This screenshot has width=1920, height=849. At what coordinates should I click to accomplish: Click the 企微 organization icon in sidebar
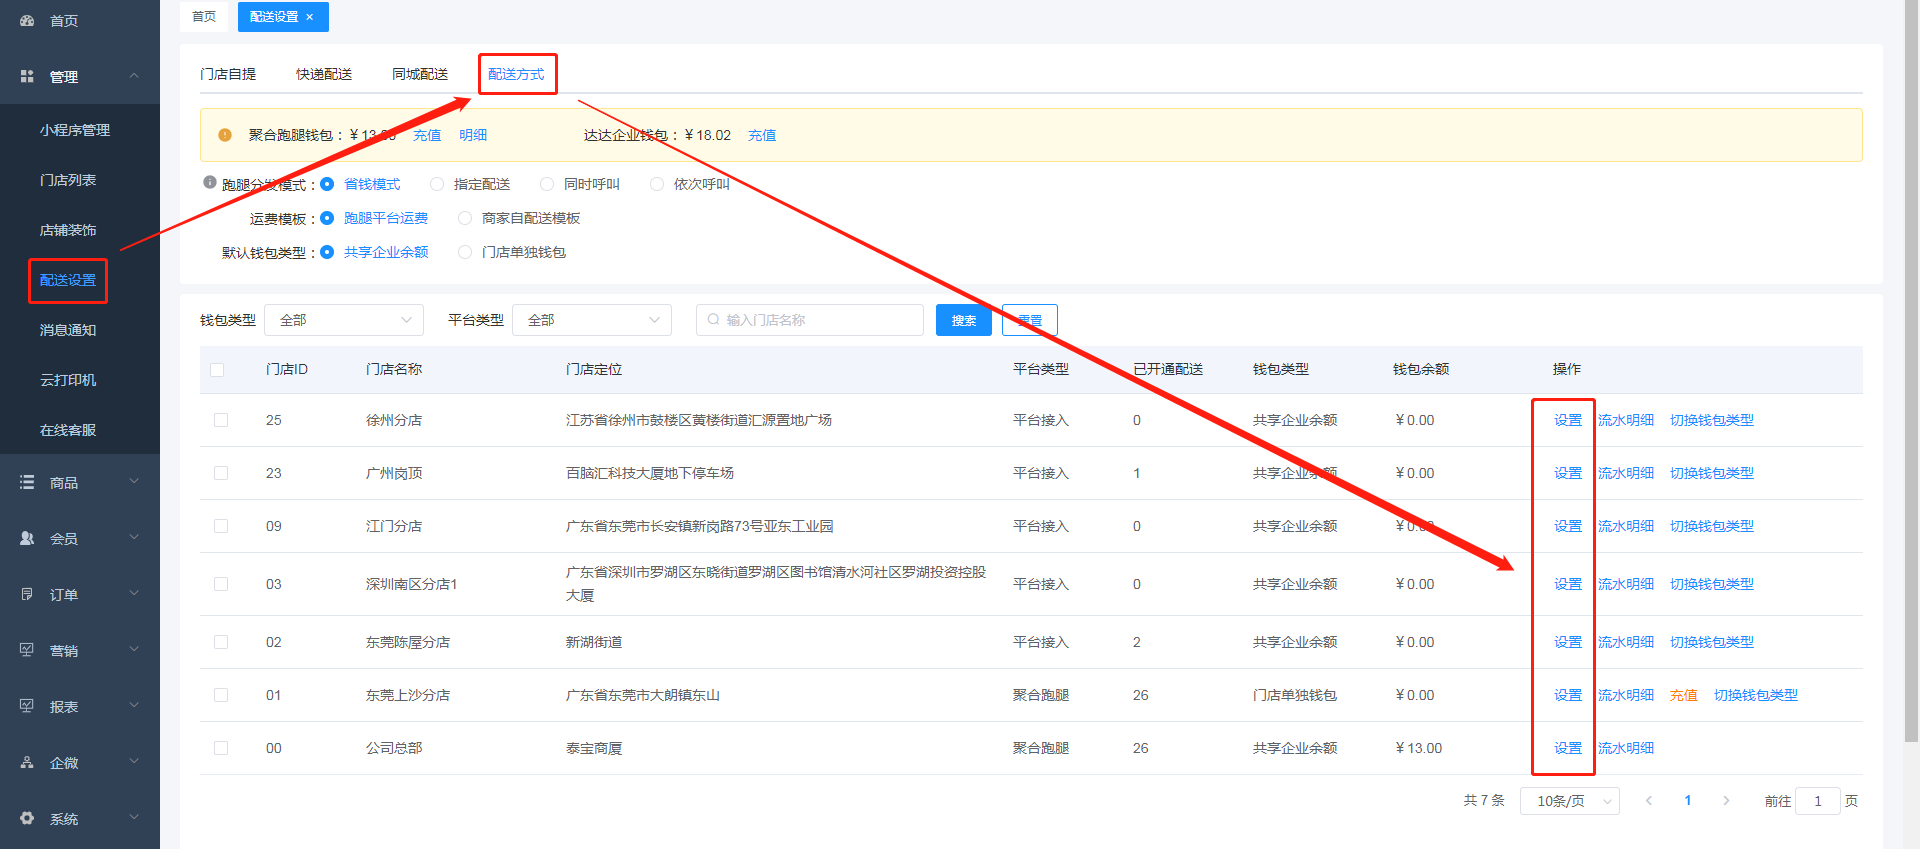(27, 762)
